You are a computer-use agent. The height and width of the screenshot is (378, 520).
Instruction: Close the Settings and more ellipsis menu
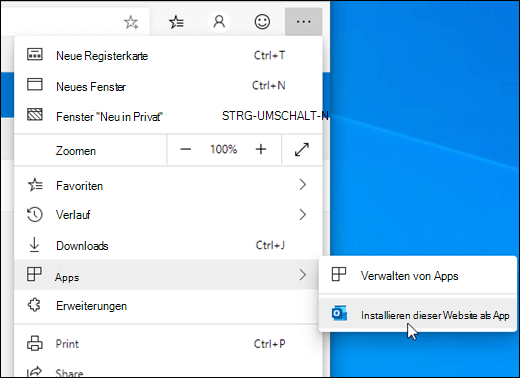(303, 22)
